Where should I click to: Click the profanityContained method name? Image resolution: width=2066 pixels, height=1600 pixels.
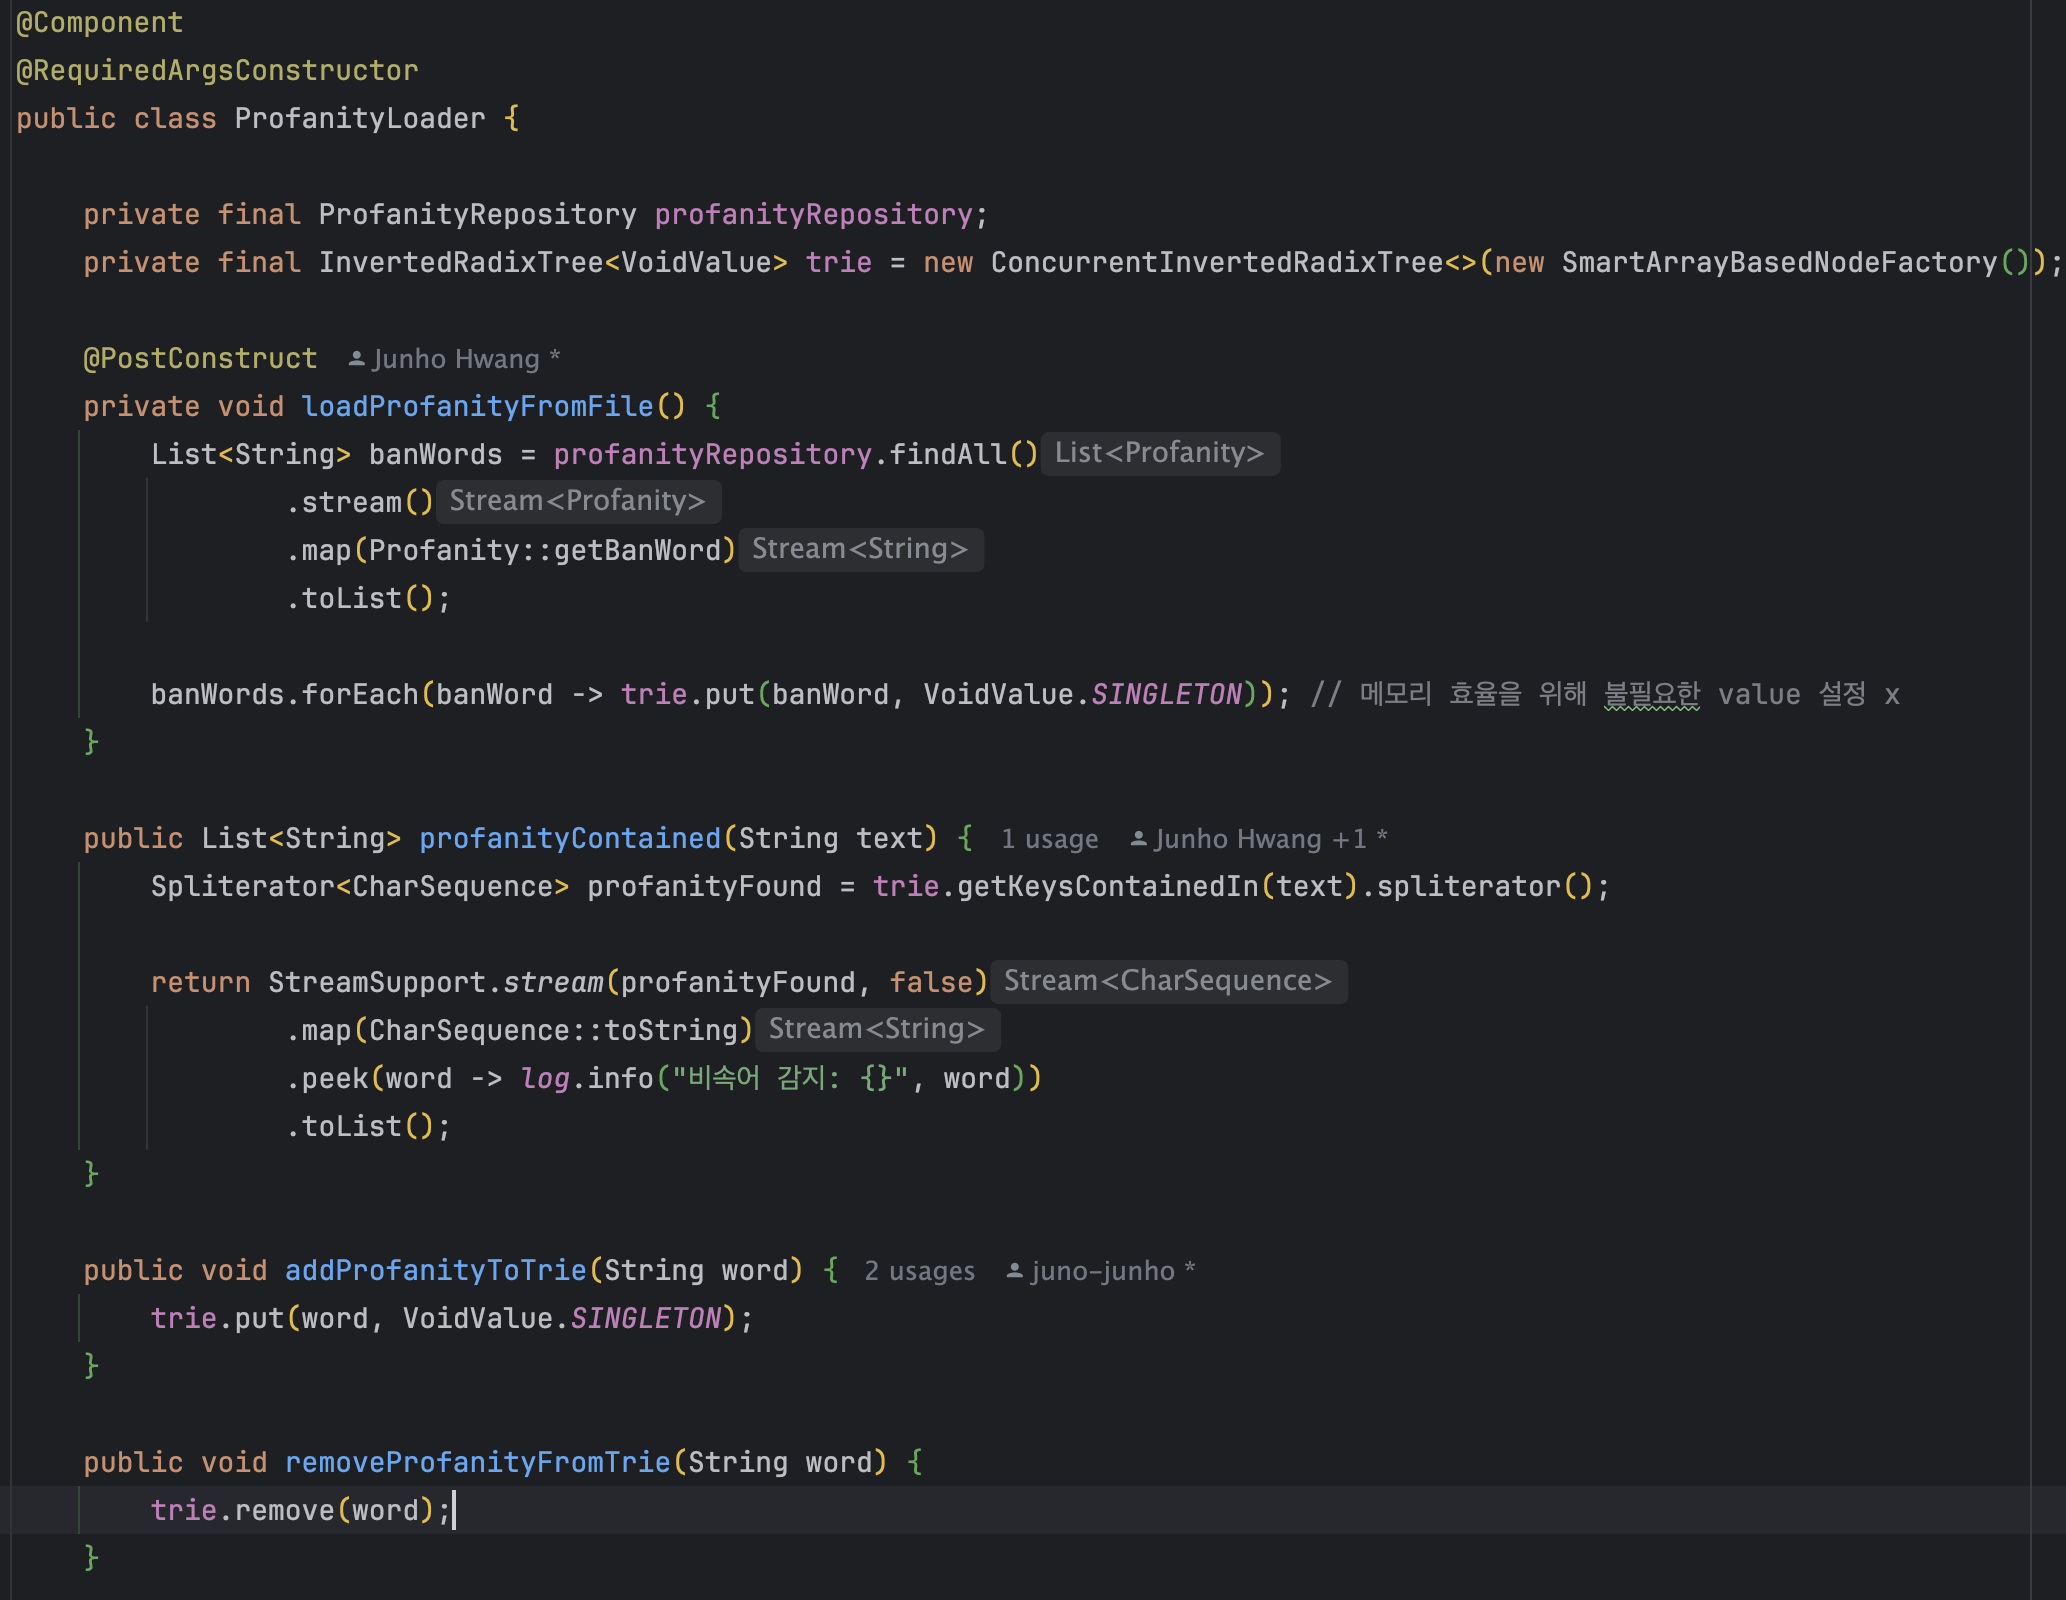(x=570, y=839)
